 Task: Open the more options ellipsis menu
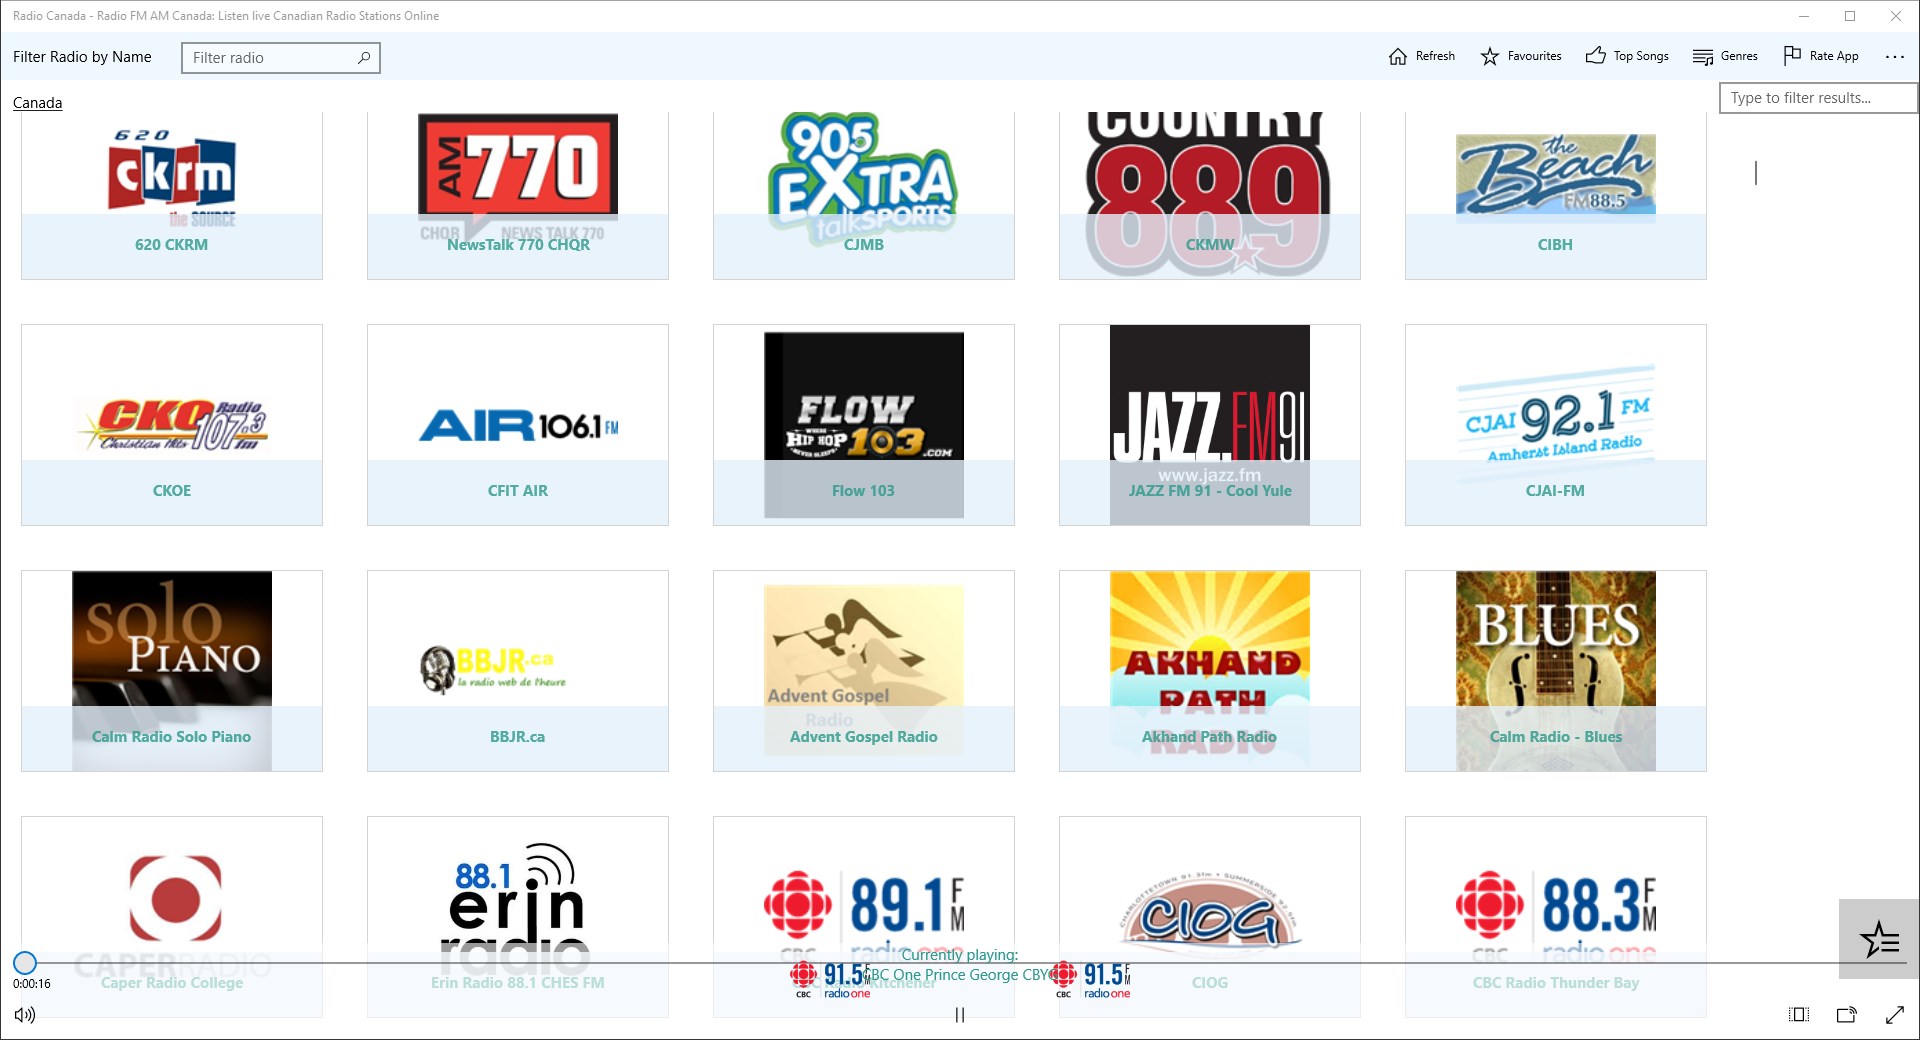coord(1895,57)
